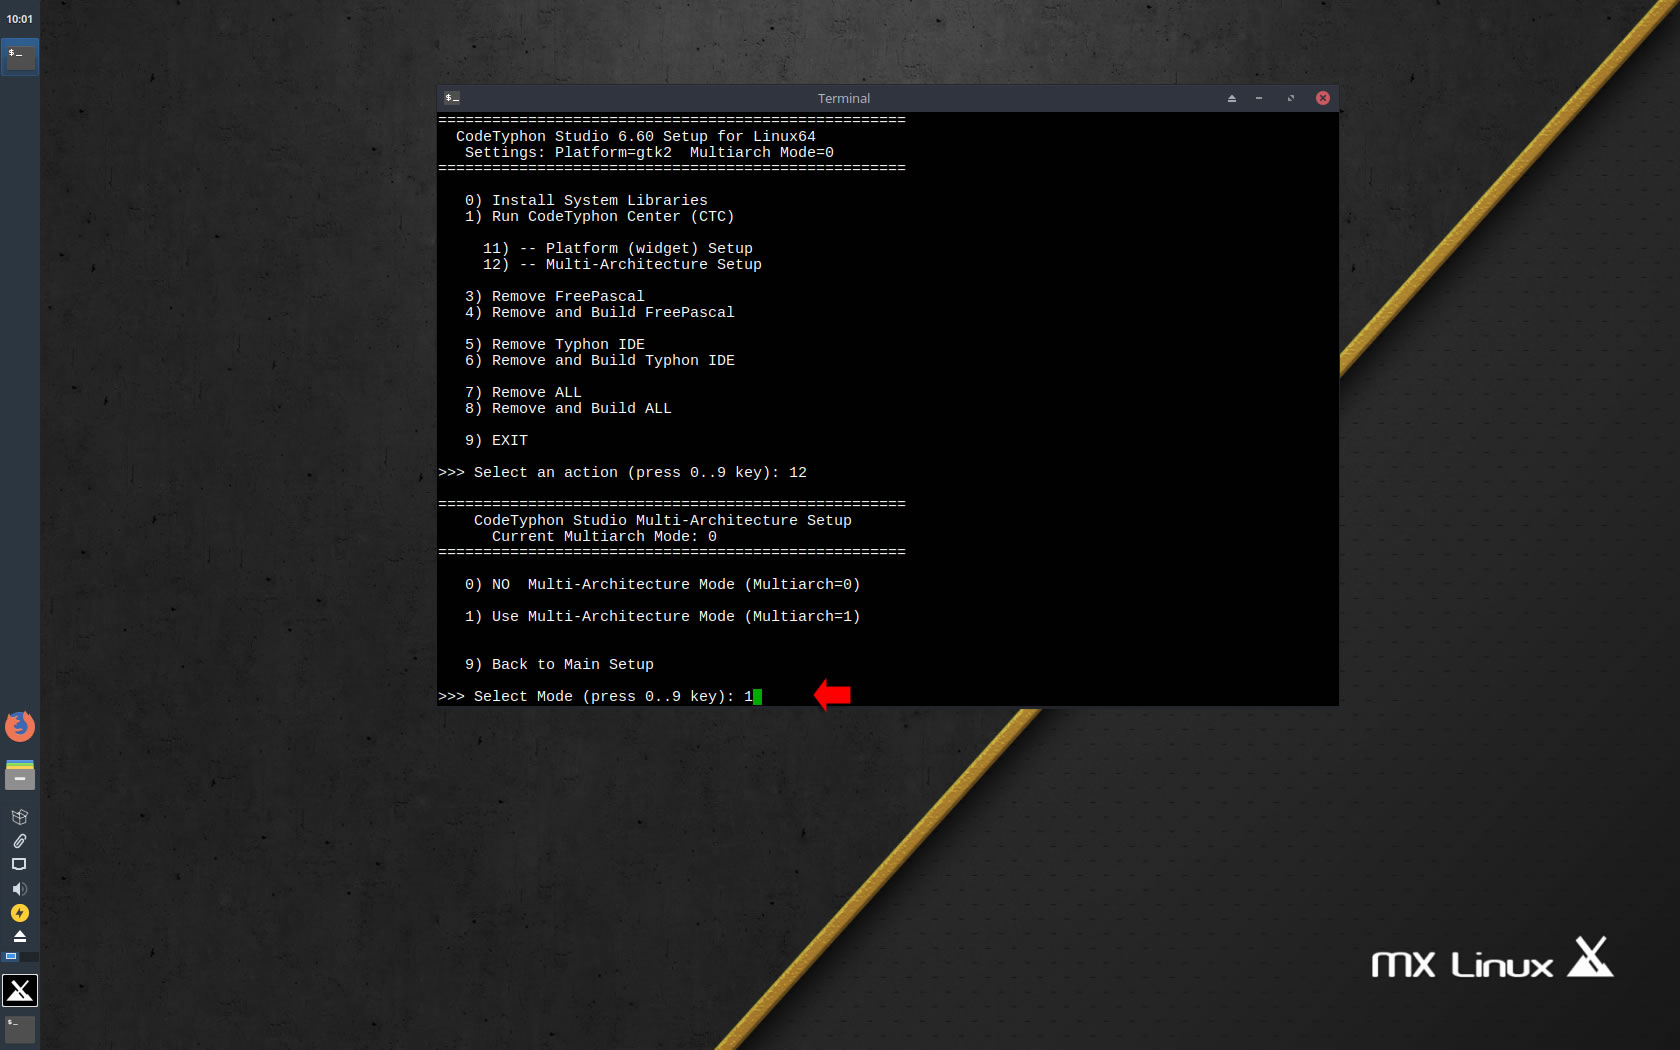Maximize the Terminal window
1680x1050 pixels.
click(x=1291, y=98)
